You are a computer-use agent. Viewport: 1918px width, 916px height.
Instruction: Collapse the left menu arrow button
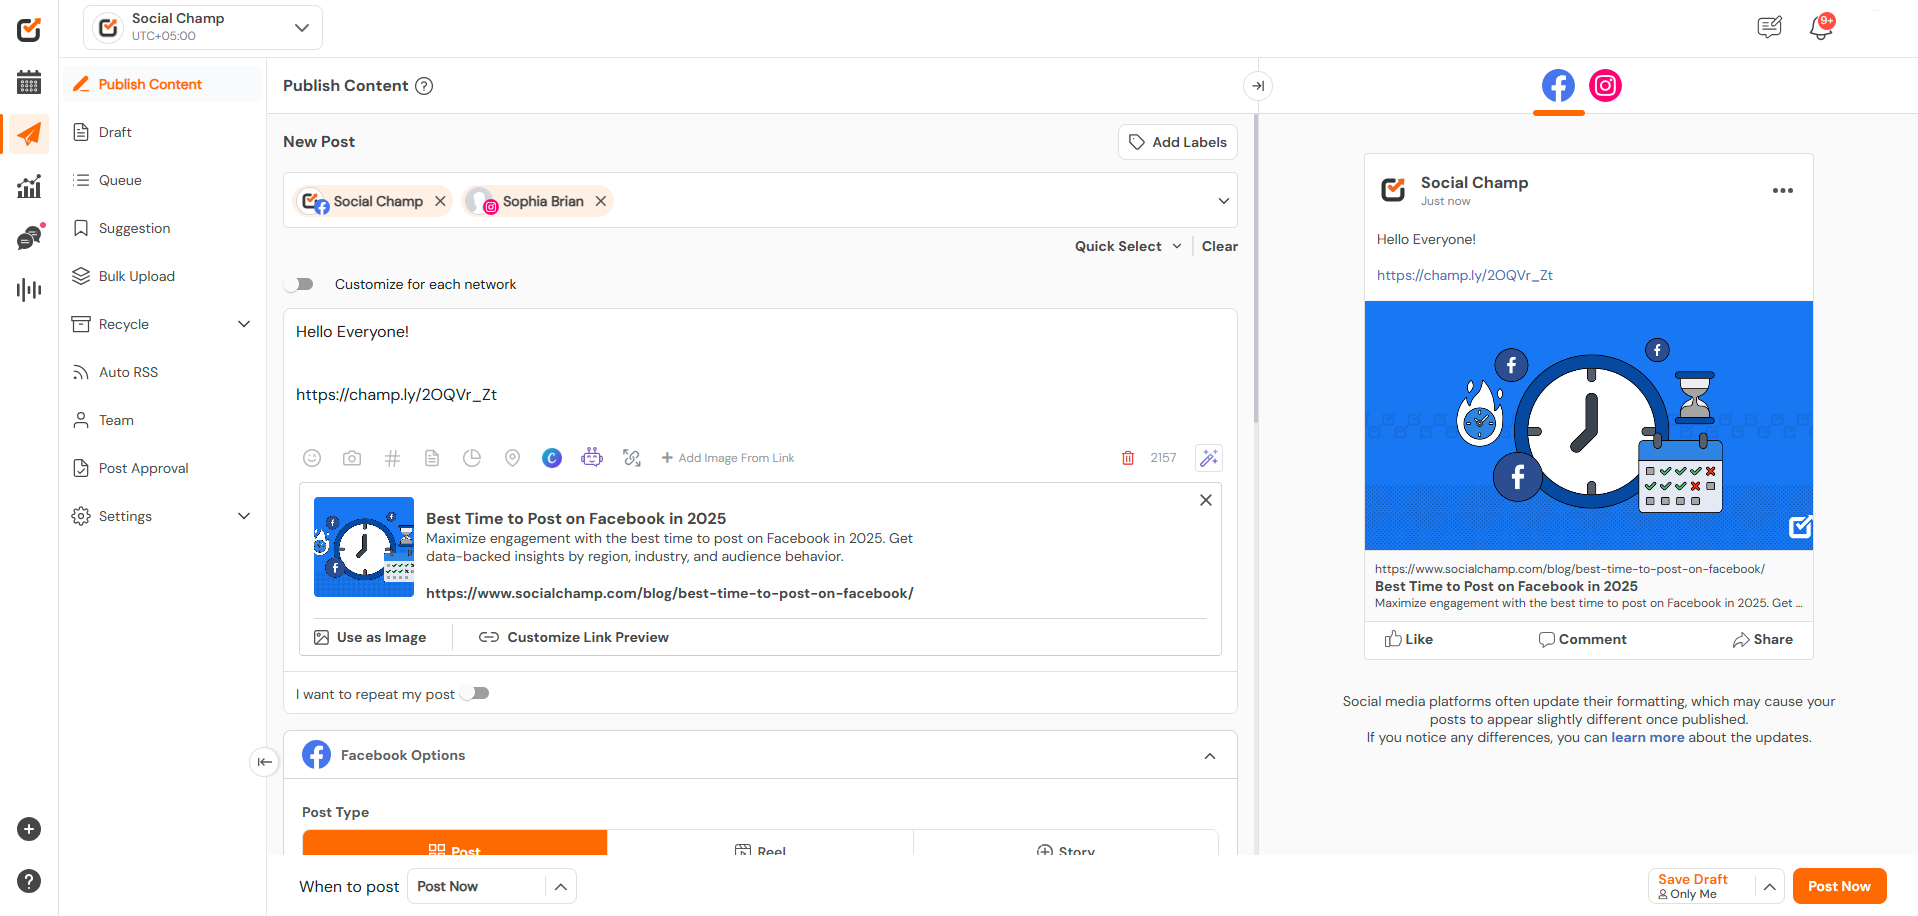pos(264,762)
